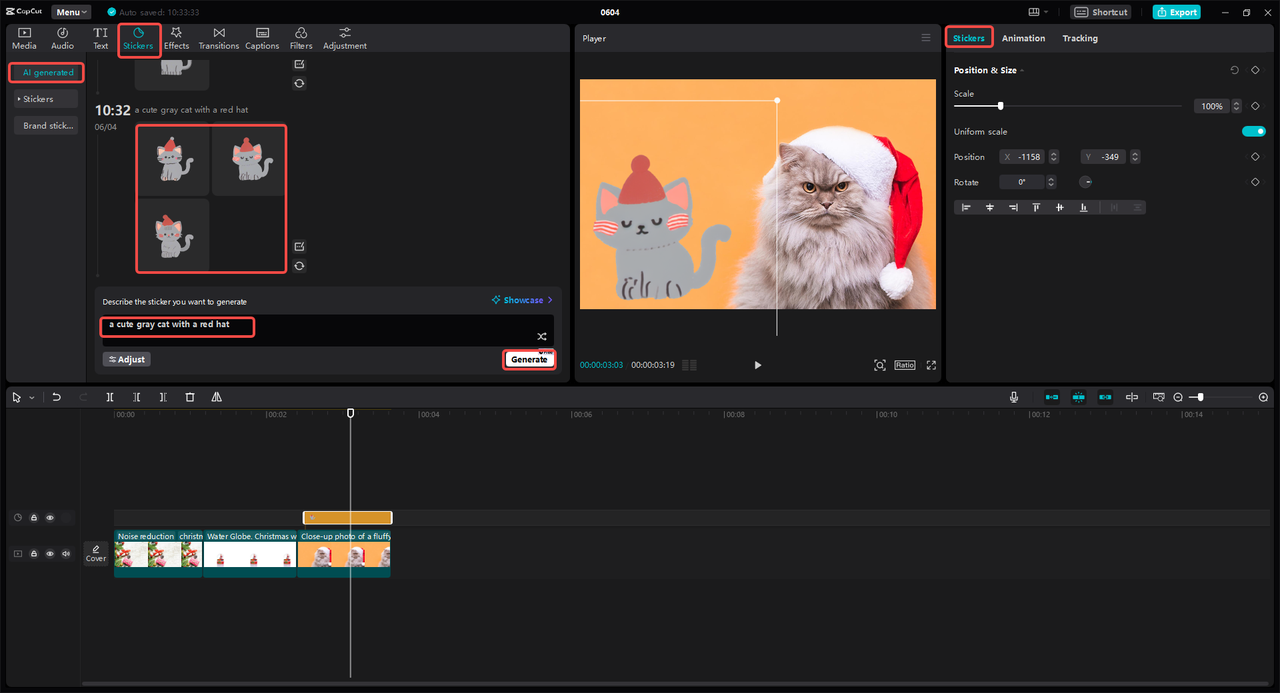Open the Brand stickers category

(x=46, y=125)
